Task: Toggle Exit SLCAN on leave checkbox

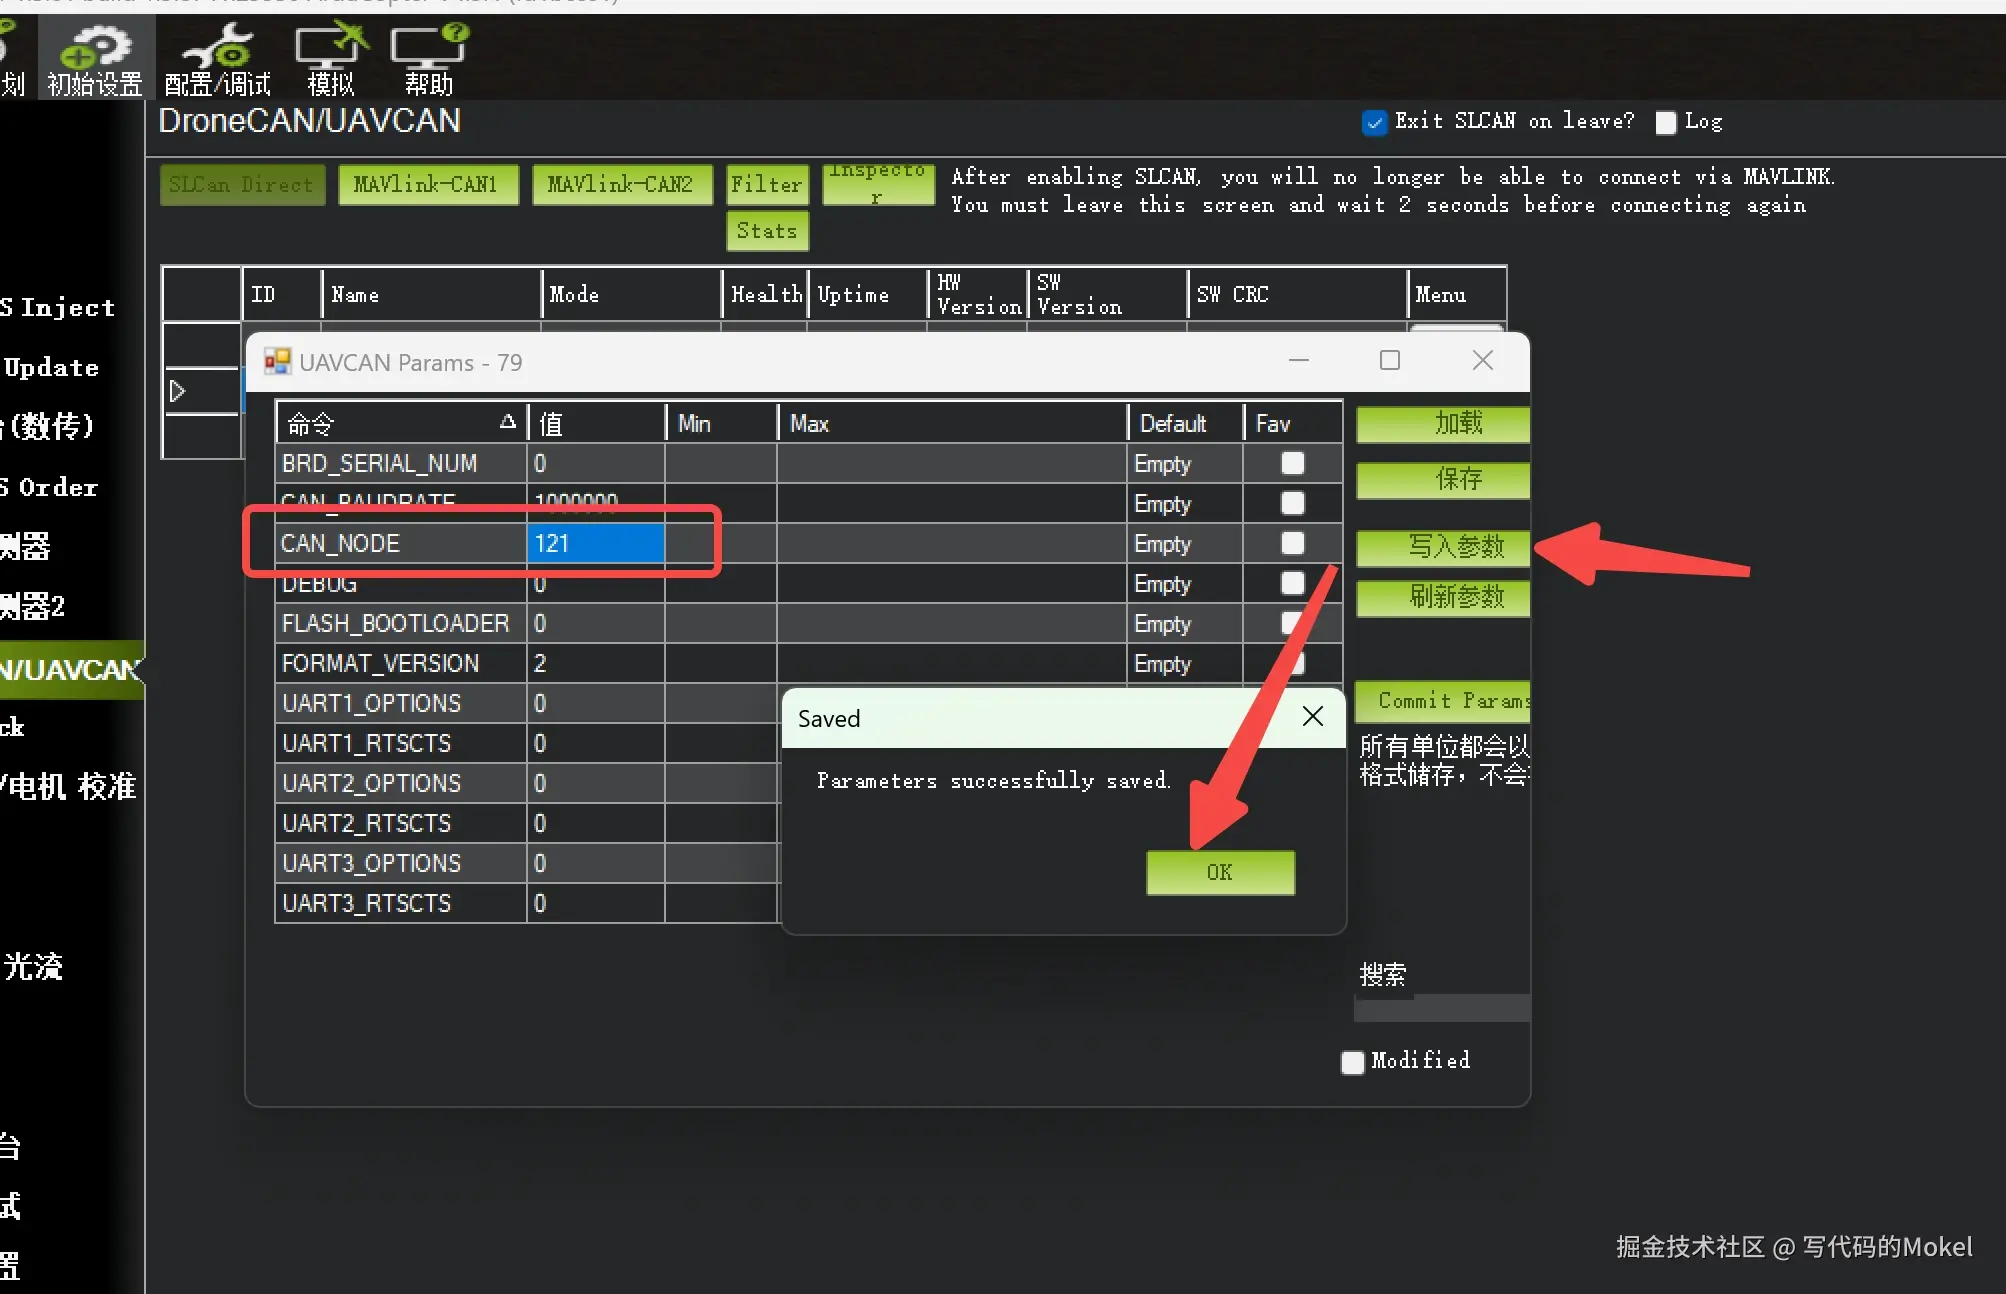Action: click(x=1375, y=122)
